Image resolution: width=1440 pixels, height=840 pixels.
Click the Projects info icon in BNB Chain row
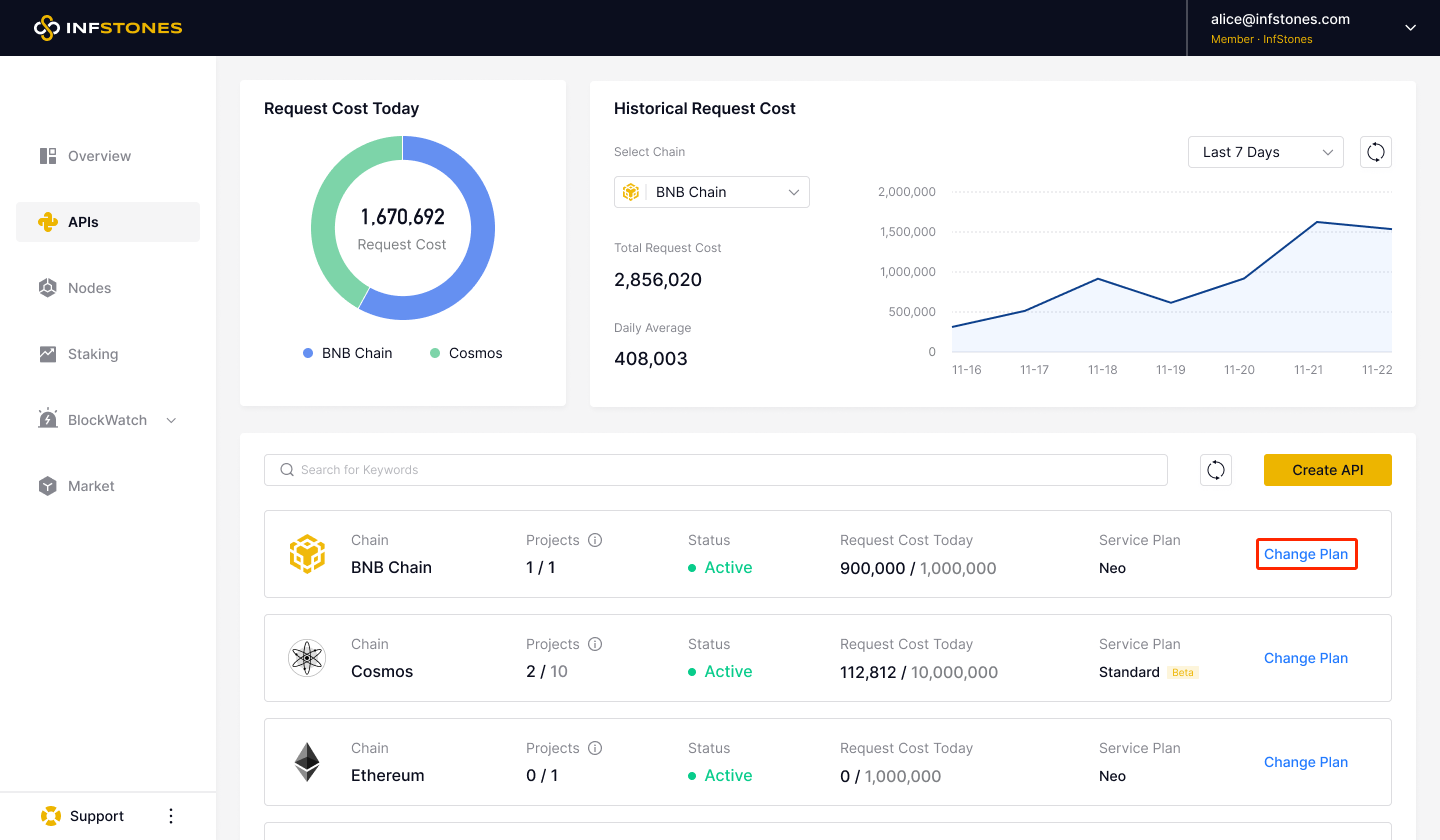(x=595, y=540)
